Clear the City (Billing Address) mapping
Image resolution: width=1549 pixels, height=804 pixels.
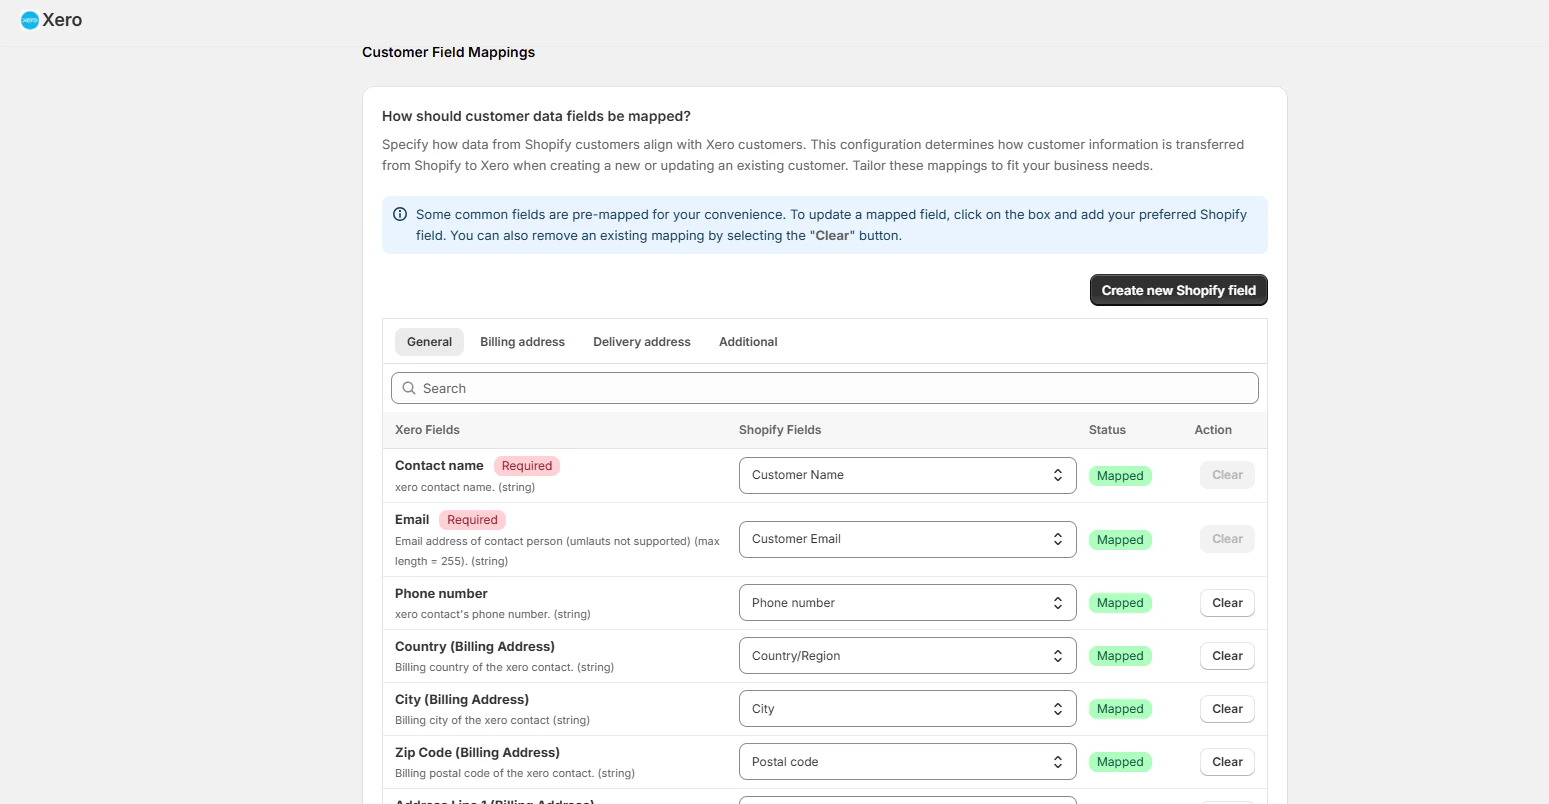pyautogui.click(x=1227, y=709)
